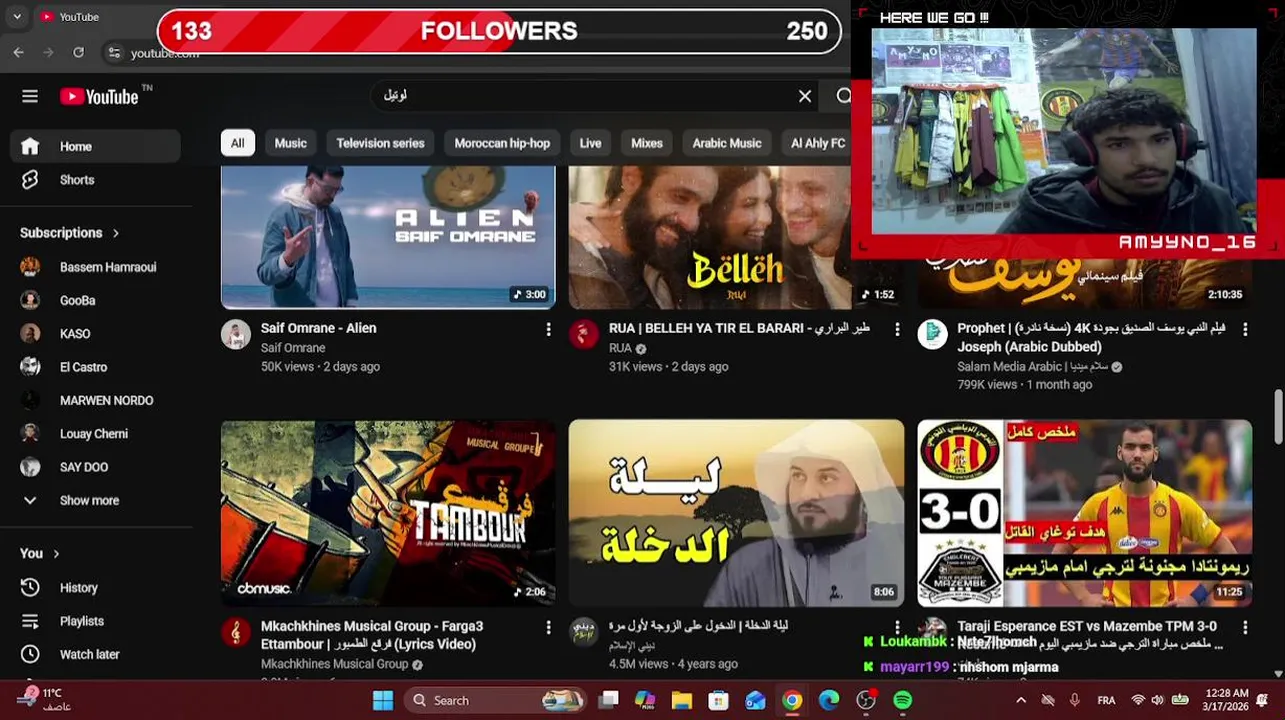Open more options for Saif Omrane - Alien
This screenshot has width=1285, height=720.
[x=548, y=329]
